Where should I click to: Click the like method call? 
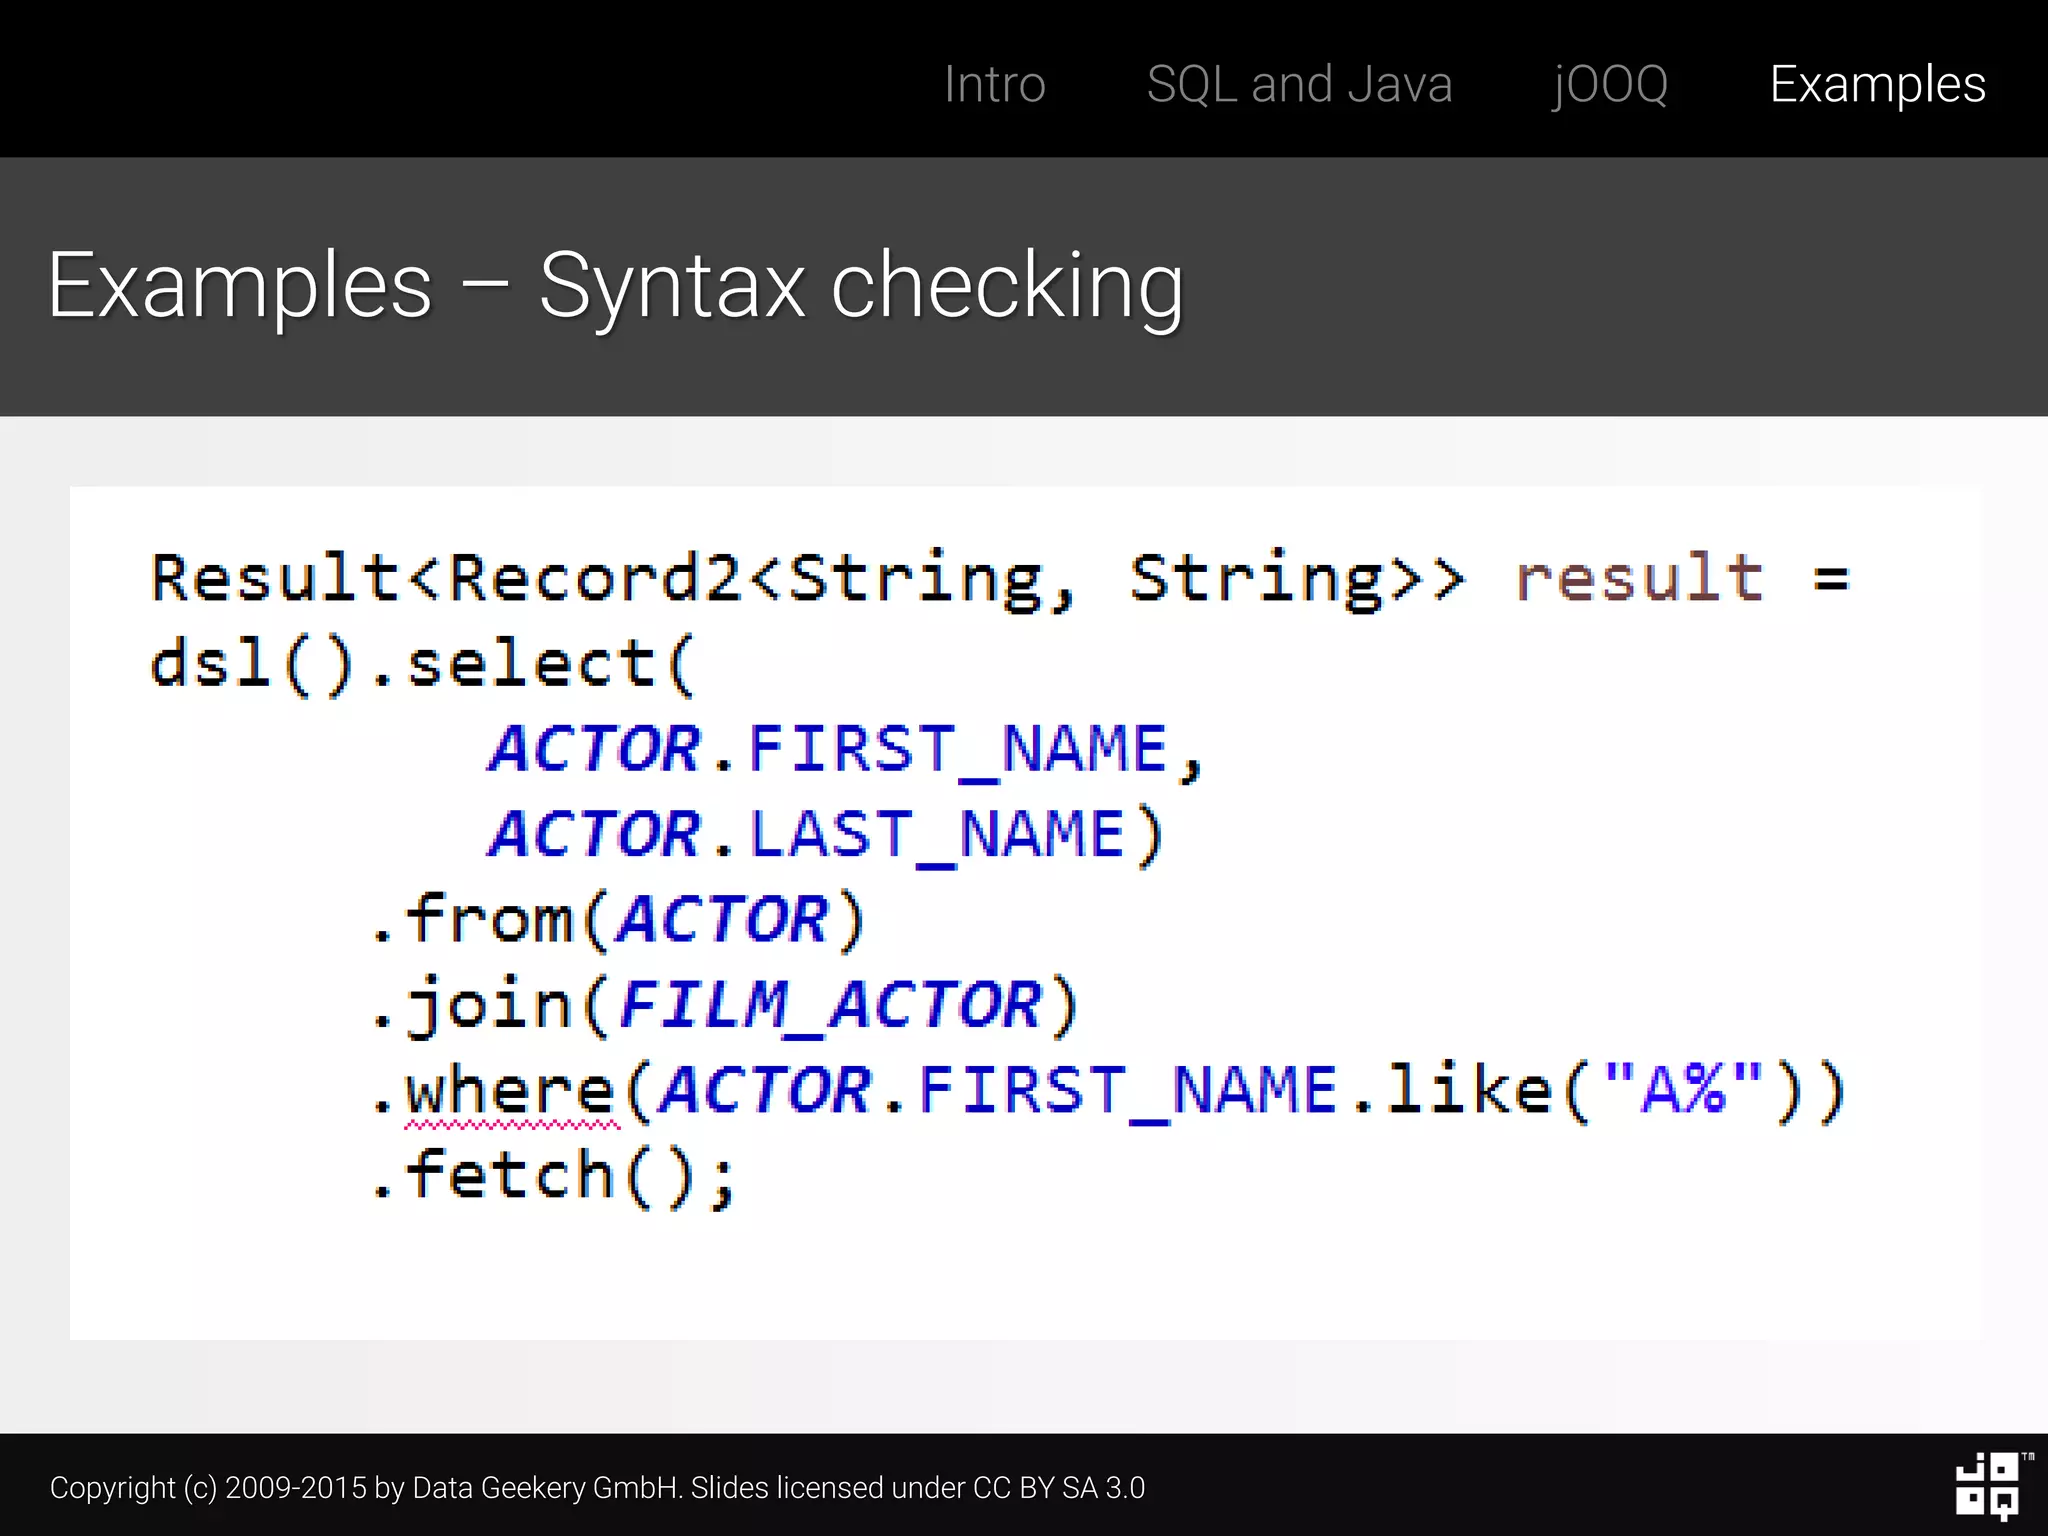pos(1468,1090)
